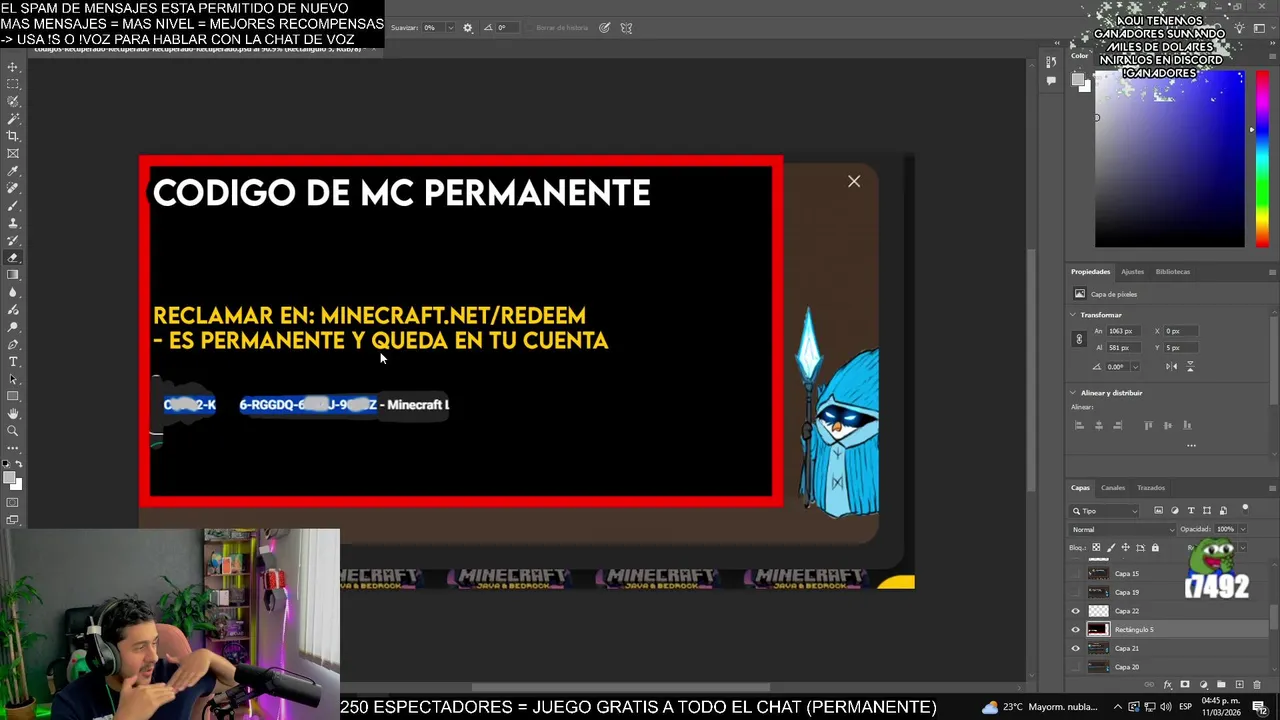Image resolution: width=1280 pixels, height=720 pixels.
Task: Open the Properties panel options menu
Action: [x=1273, y=272]
